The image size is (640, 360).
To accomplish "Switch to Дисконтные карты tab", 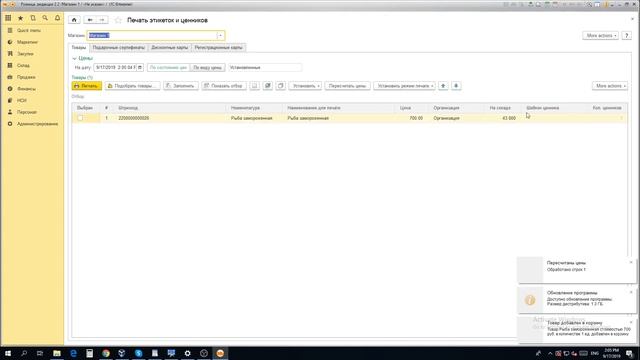I will point(169,48).
